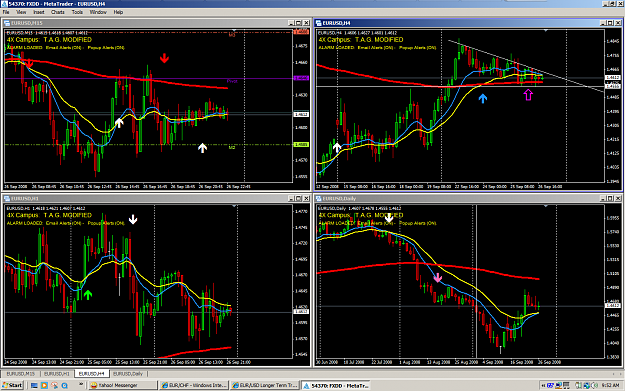Click the 4X Campus T.A.G. MODIFIED label in H4 chart
The height and width of the screenshot is (391, 625).
point(361,40)
